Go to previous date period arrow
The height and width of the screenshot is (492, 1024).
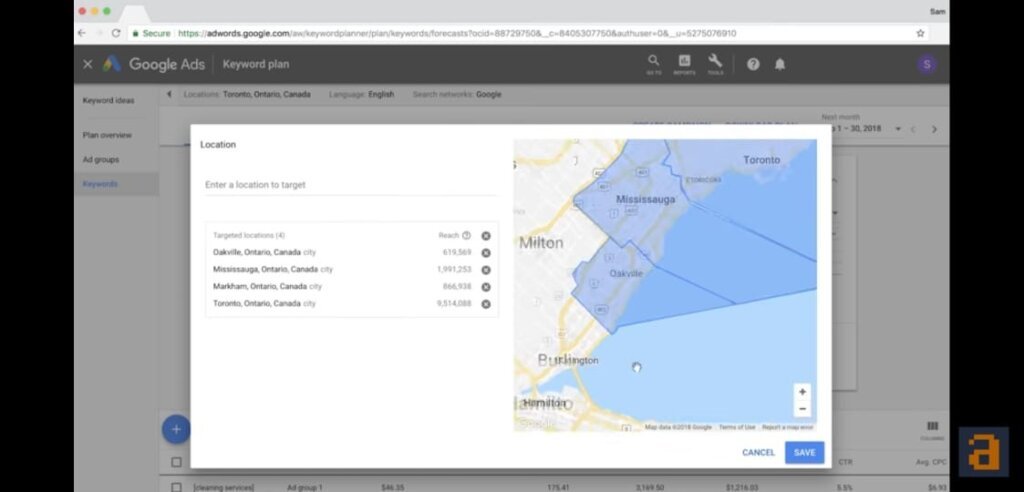pos(913,129)
